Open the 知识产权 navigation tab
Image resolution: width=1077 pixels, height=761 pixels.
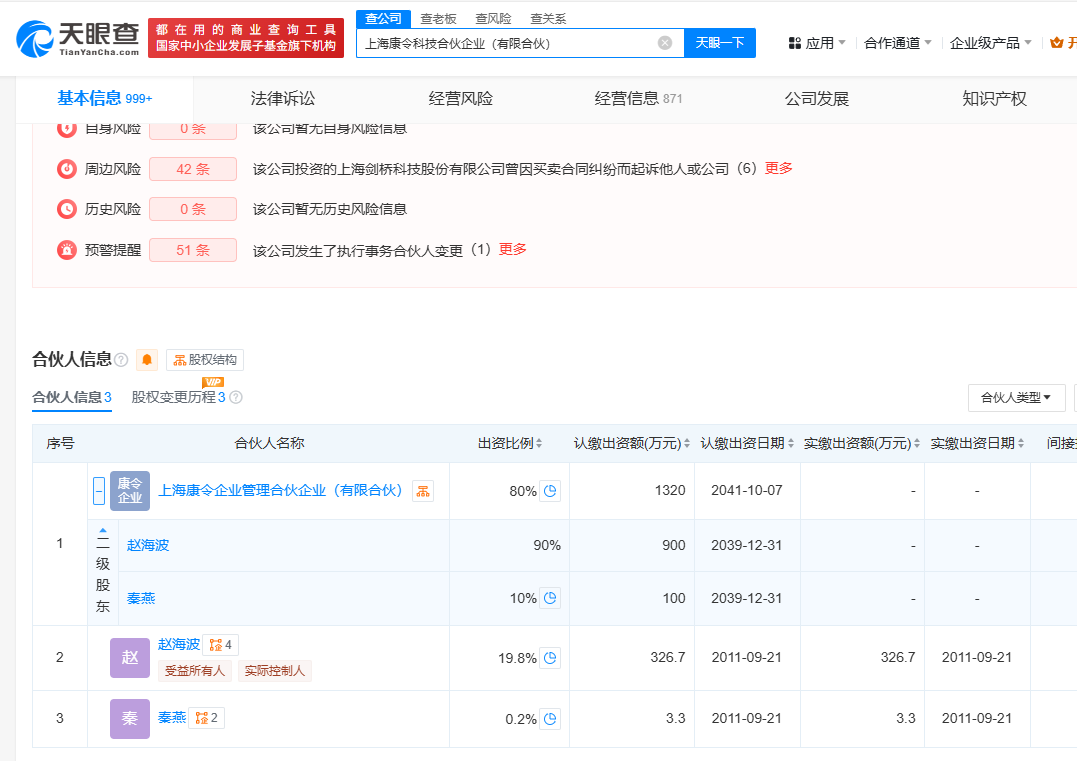[x=995, y=99]
